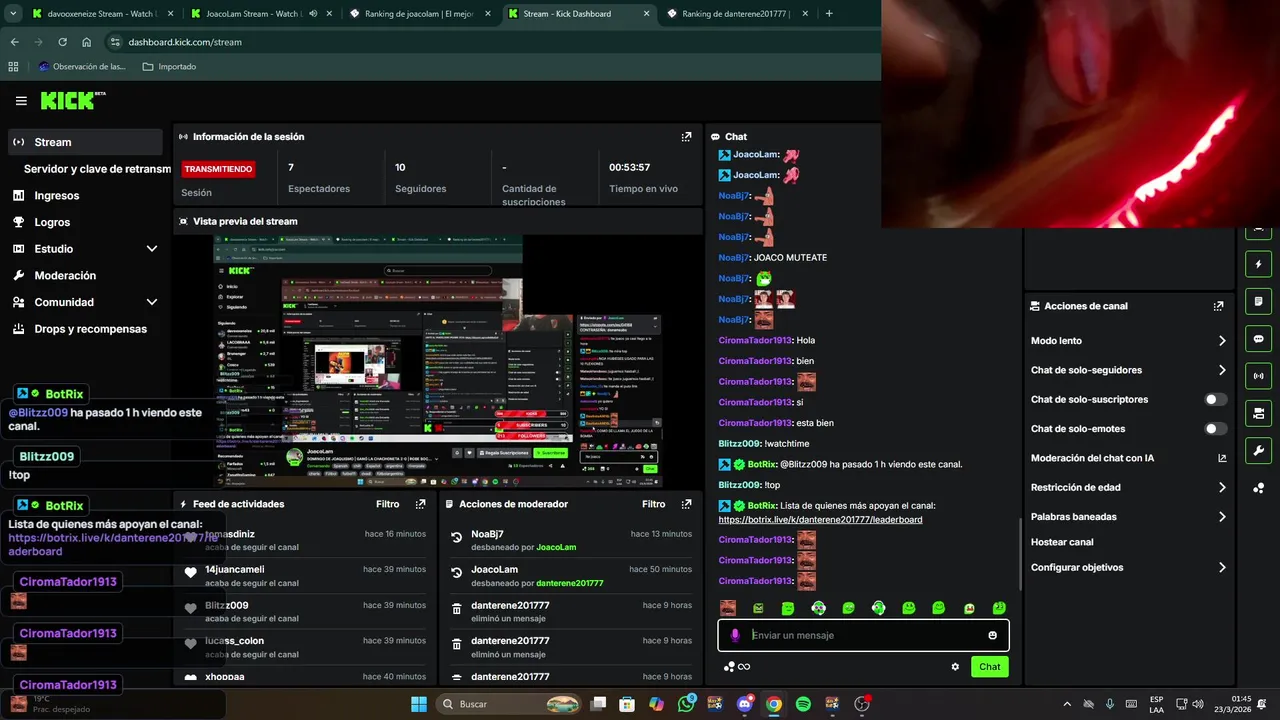Open Servidor y clave de retransmisión
The width and height of the screenshot is (1280, 720).
click(97, 169)
